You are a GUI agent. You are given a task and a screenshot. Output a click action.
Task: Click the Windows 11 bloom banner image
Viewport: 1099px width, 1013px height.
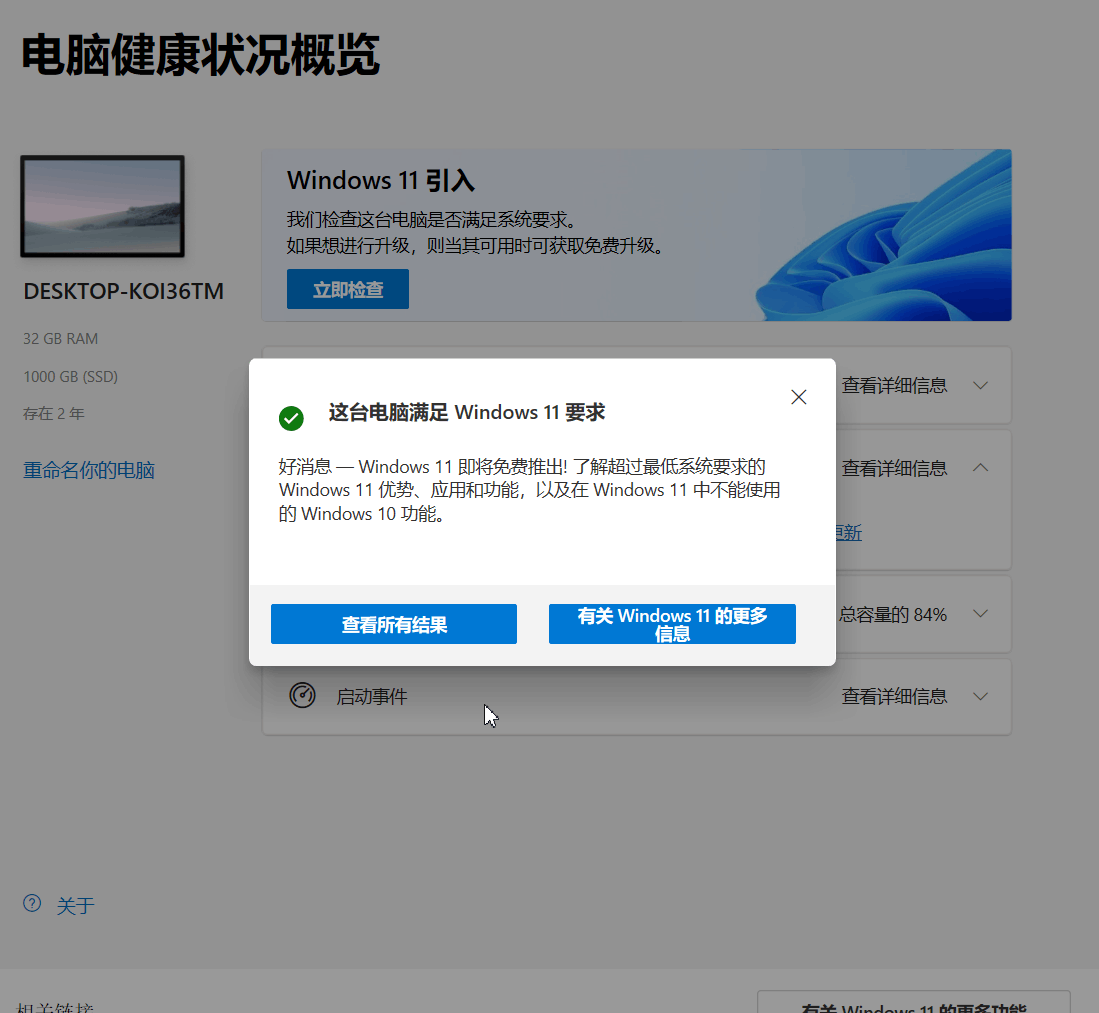pos(883,235)
